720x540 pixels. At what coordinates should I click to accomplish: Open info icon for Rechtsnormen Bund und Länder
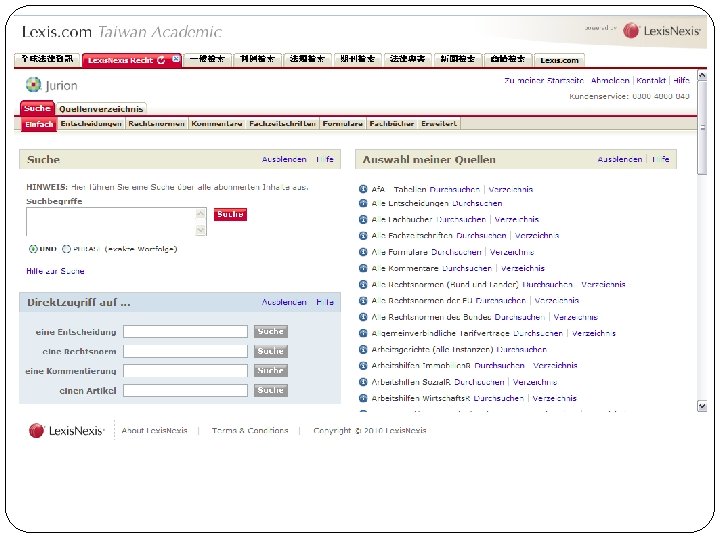363,284
